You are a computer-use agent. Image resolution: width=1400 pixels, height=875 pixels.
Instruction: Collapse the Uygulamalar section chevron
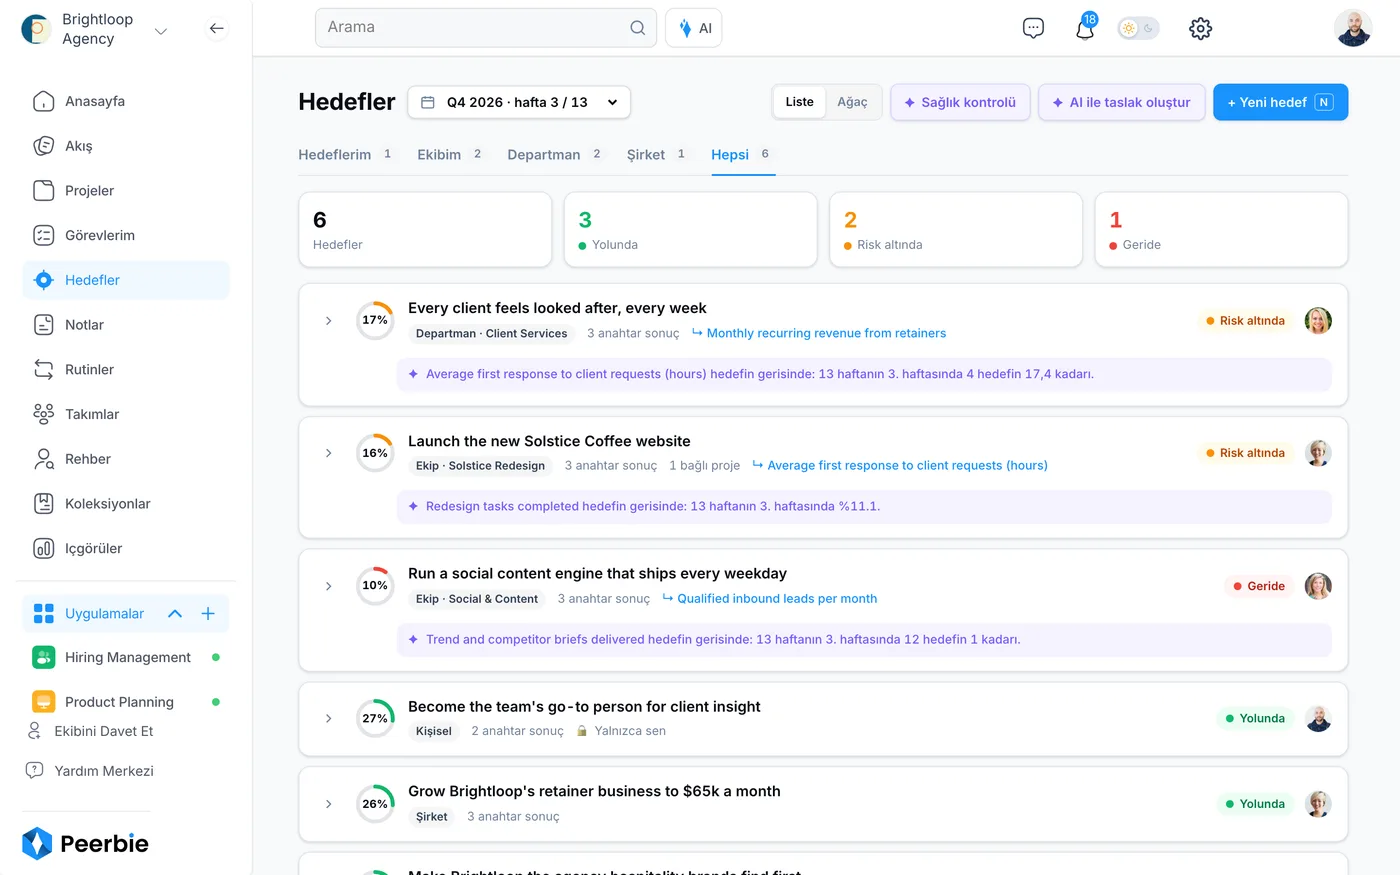pos(175,614)
